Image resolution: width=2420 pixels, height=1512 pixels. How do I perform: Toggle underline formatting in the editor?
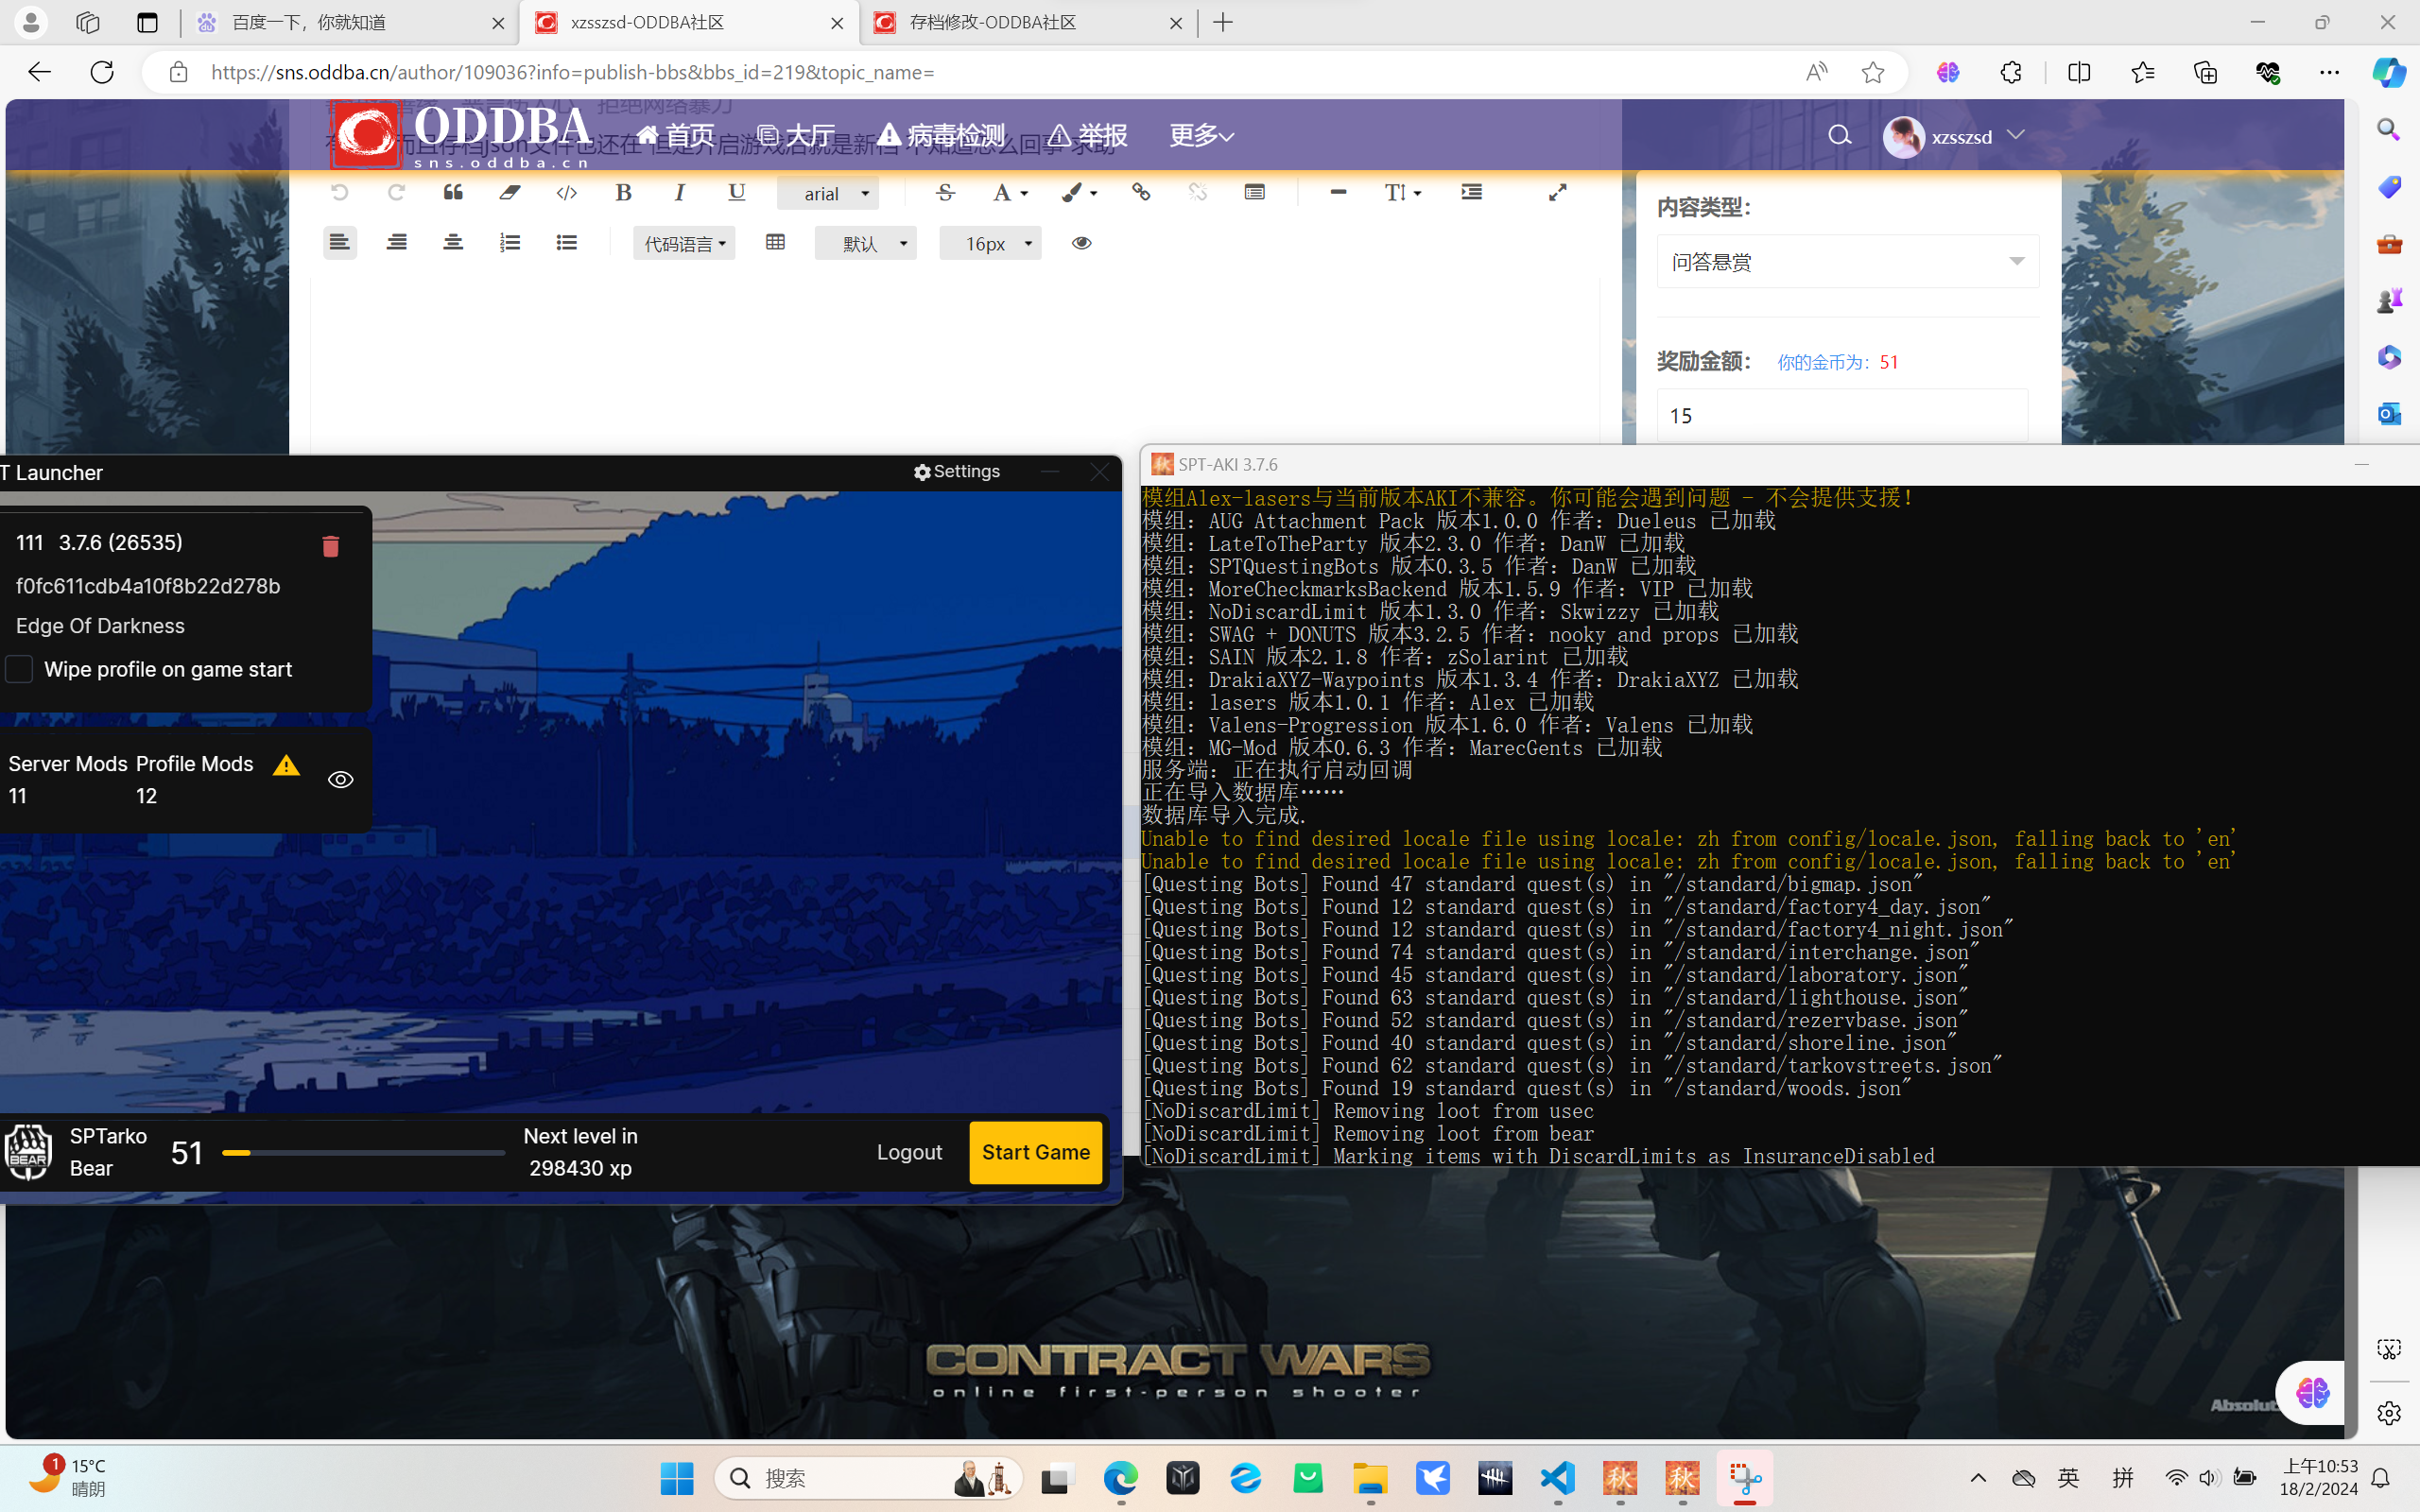click(x=737, y=192)
